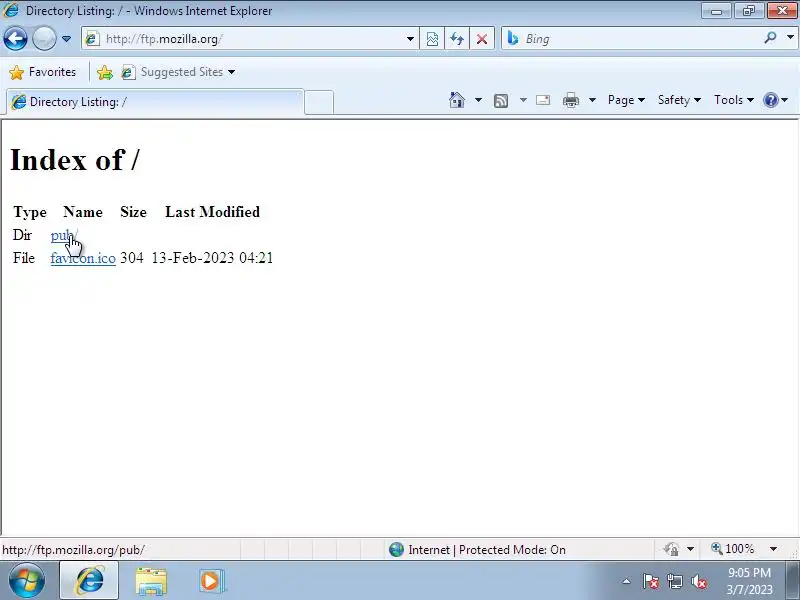
Task: Go back using the Back arrow button
Action: click(15, 39)
